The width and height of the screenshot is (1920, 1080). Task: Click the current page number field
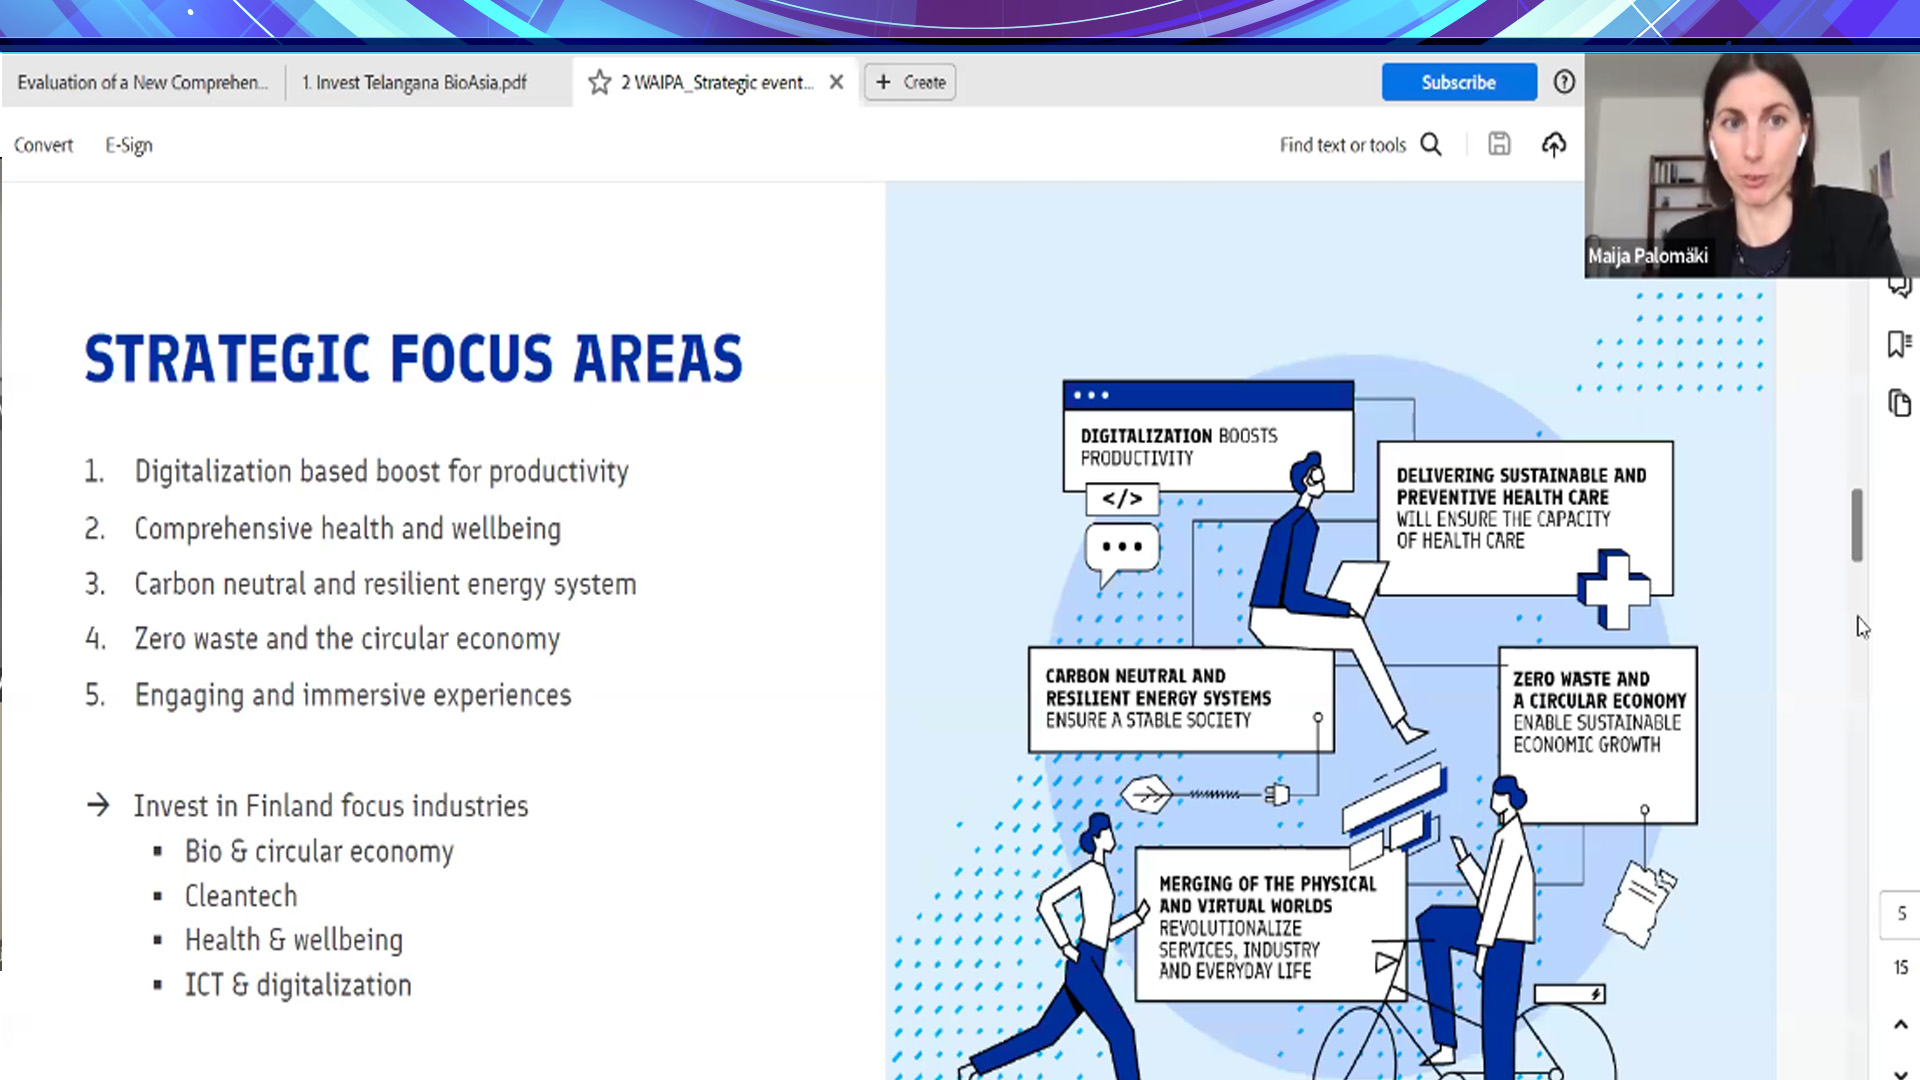(x=1901, y=913)
